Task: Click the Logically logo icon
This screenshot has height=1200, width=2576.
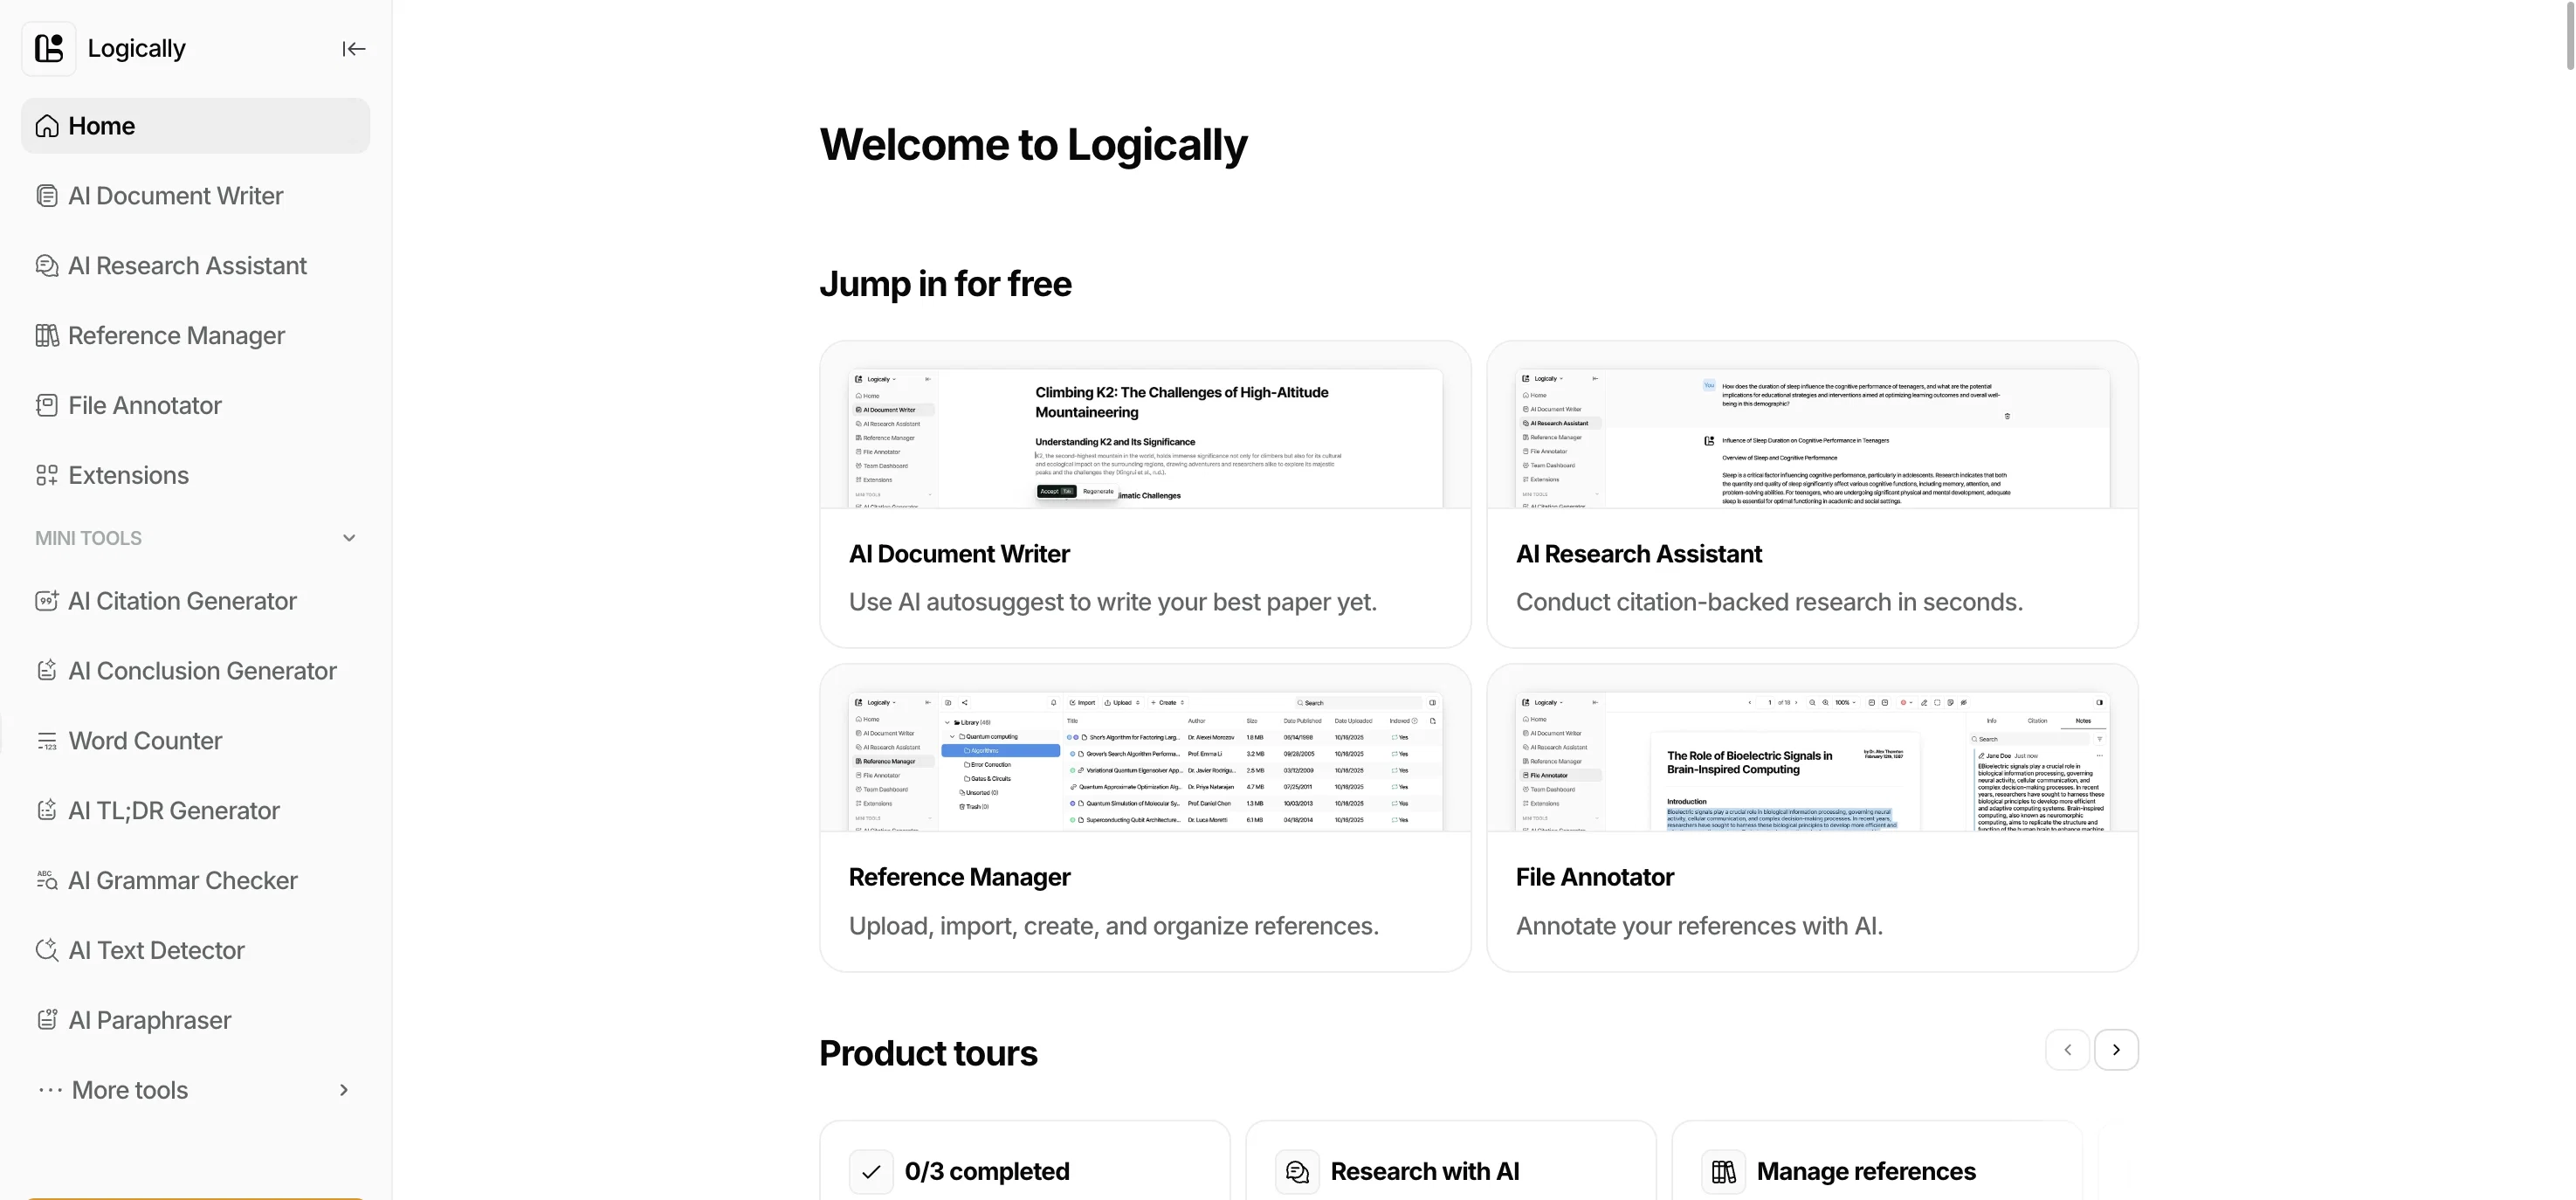Action: click(49, 48)
